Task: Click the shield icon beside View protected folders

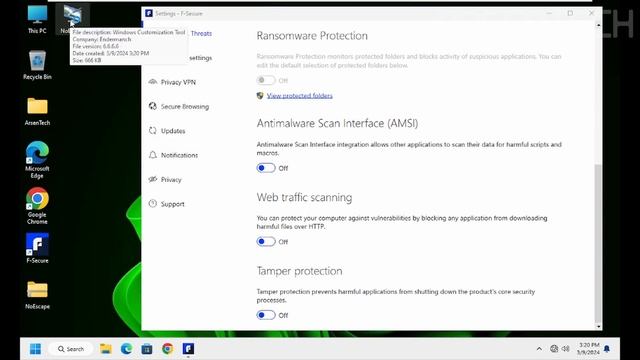Action: (x=260, y=96)
